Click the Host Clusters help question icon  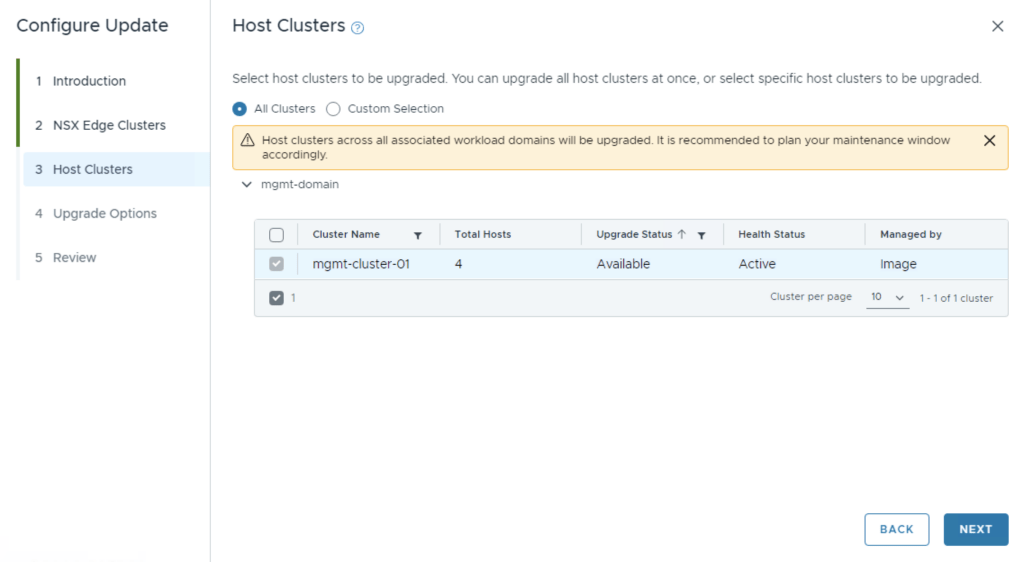[x=358, y=28]
